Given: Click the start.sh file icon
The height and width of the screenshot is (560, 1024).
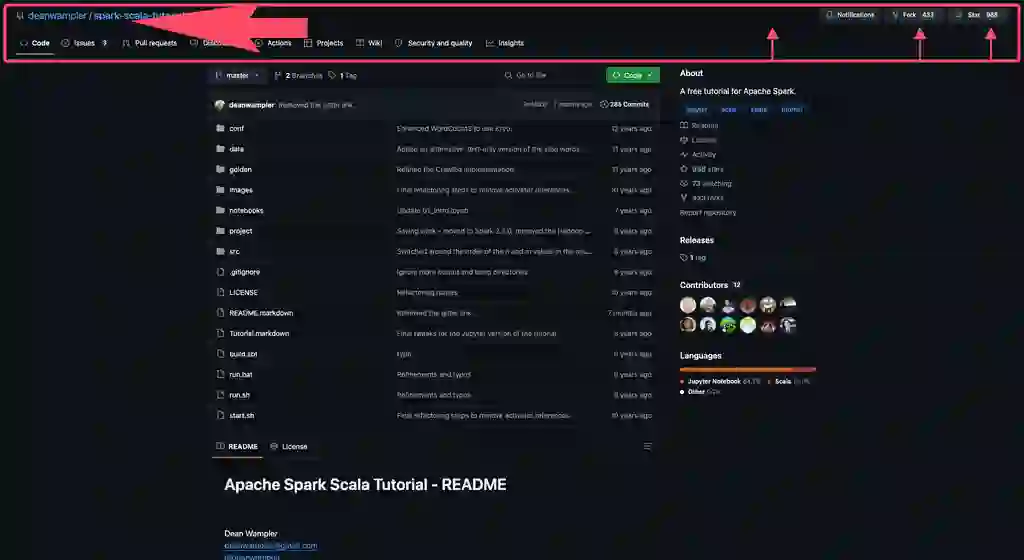Looking at the screenshot, I should pyautogui.click(x=220, y=415).
